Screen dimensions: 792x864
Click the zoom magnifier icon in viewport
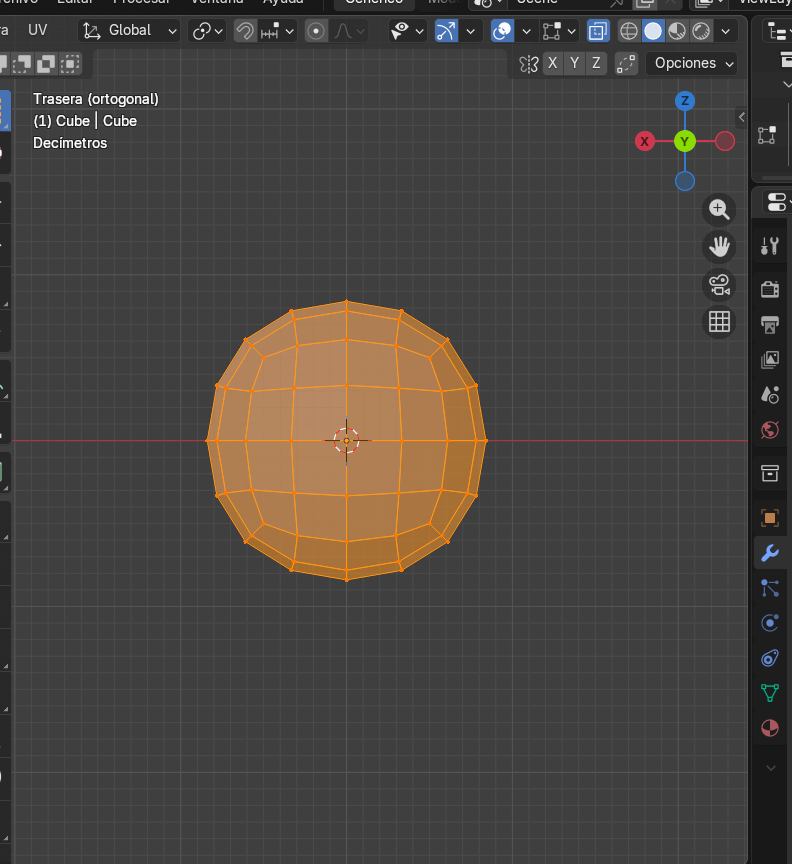coord(718,209)
